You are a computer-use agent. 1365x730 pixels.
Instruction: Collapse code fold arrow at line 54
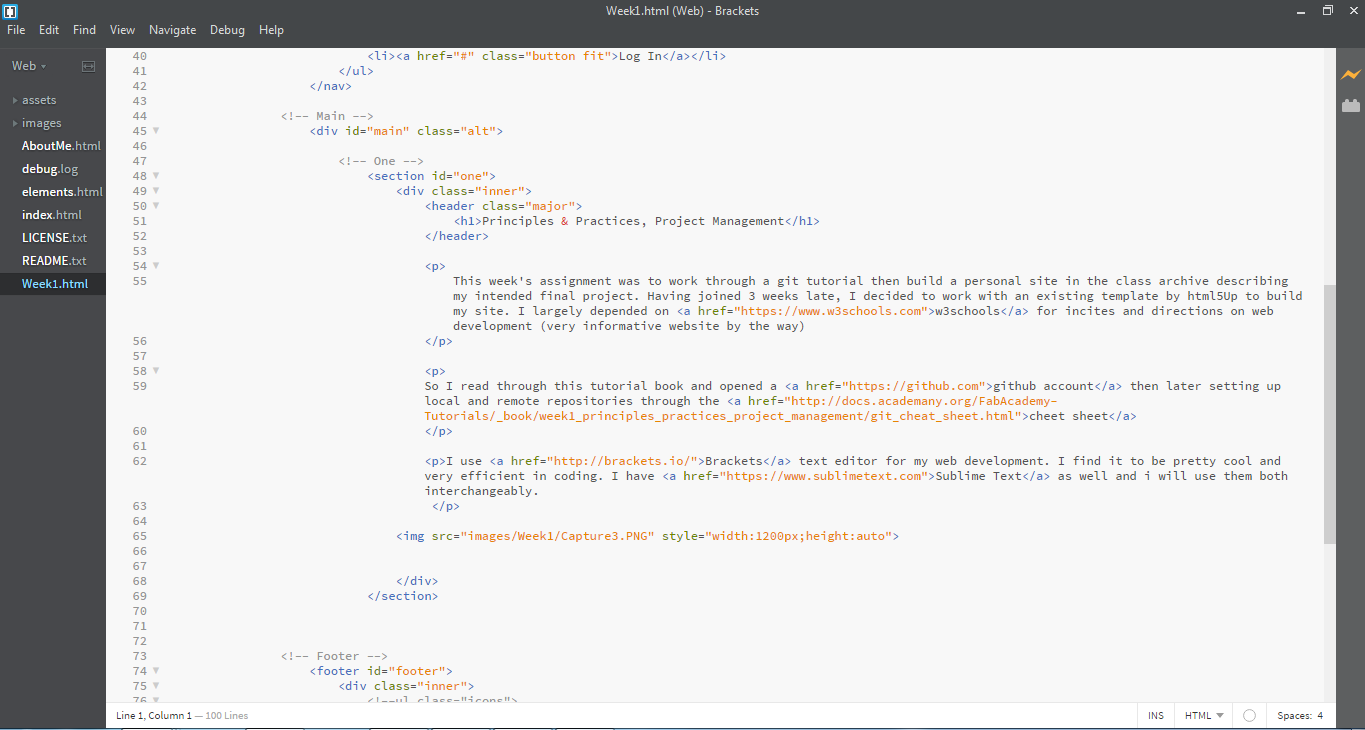point(156,266)
